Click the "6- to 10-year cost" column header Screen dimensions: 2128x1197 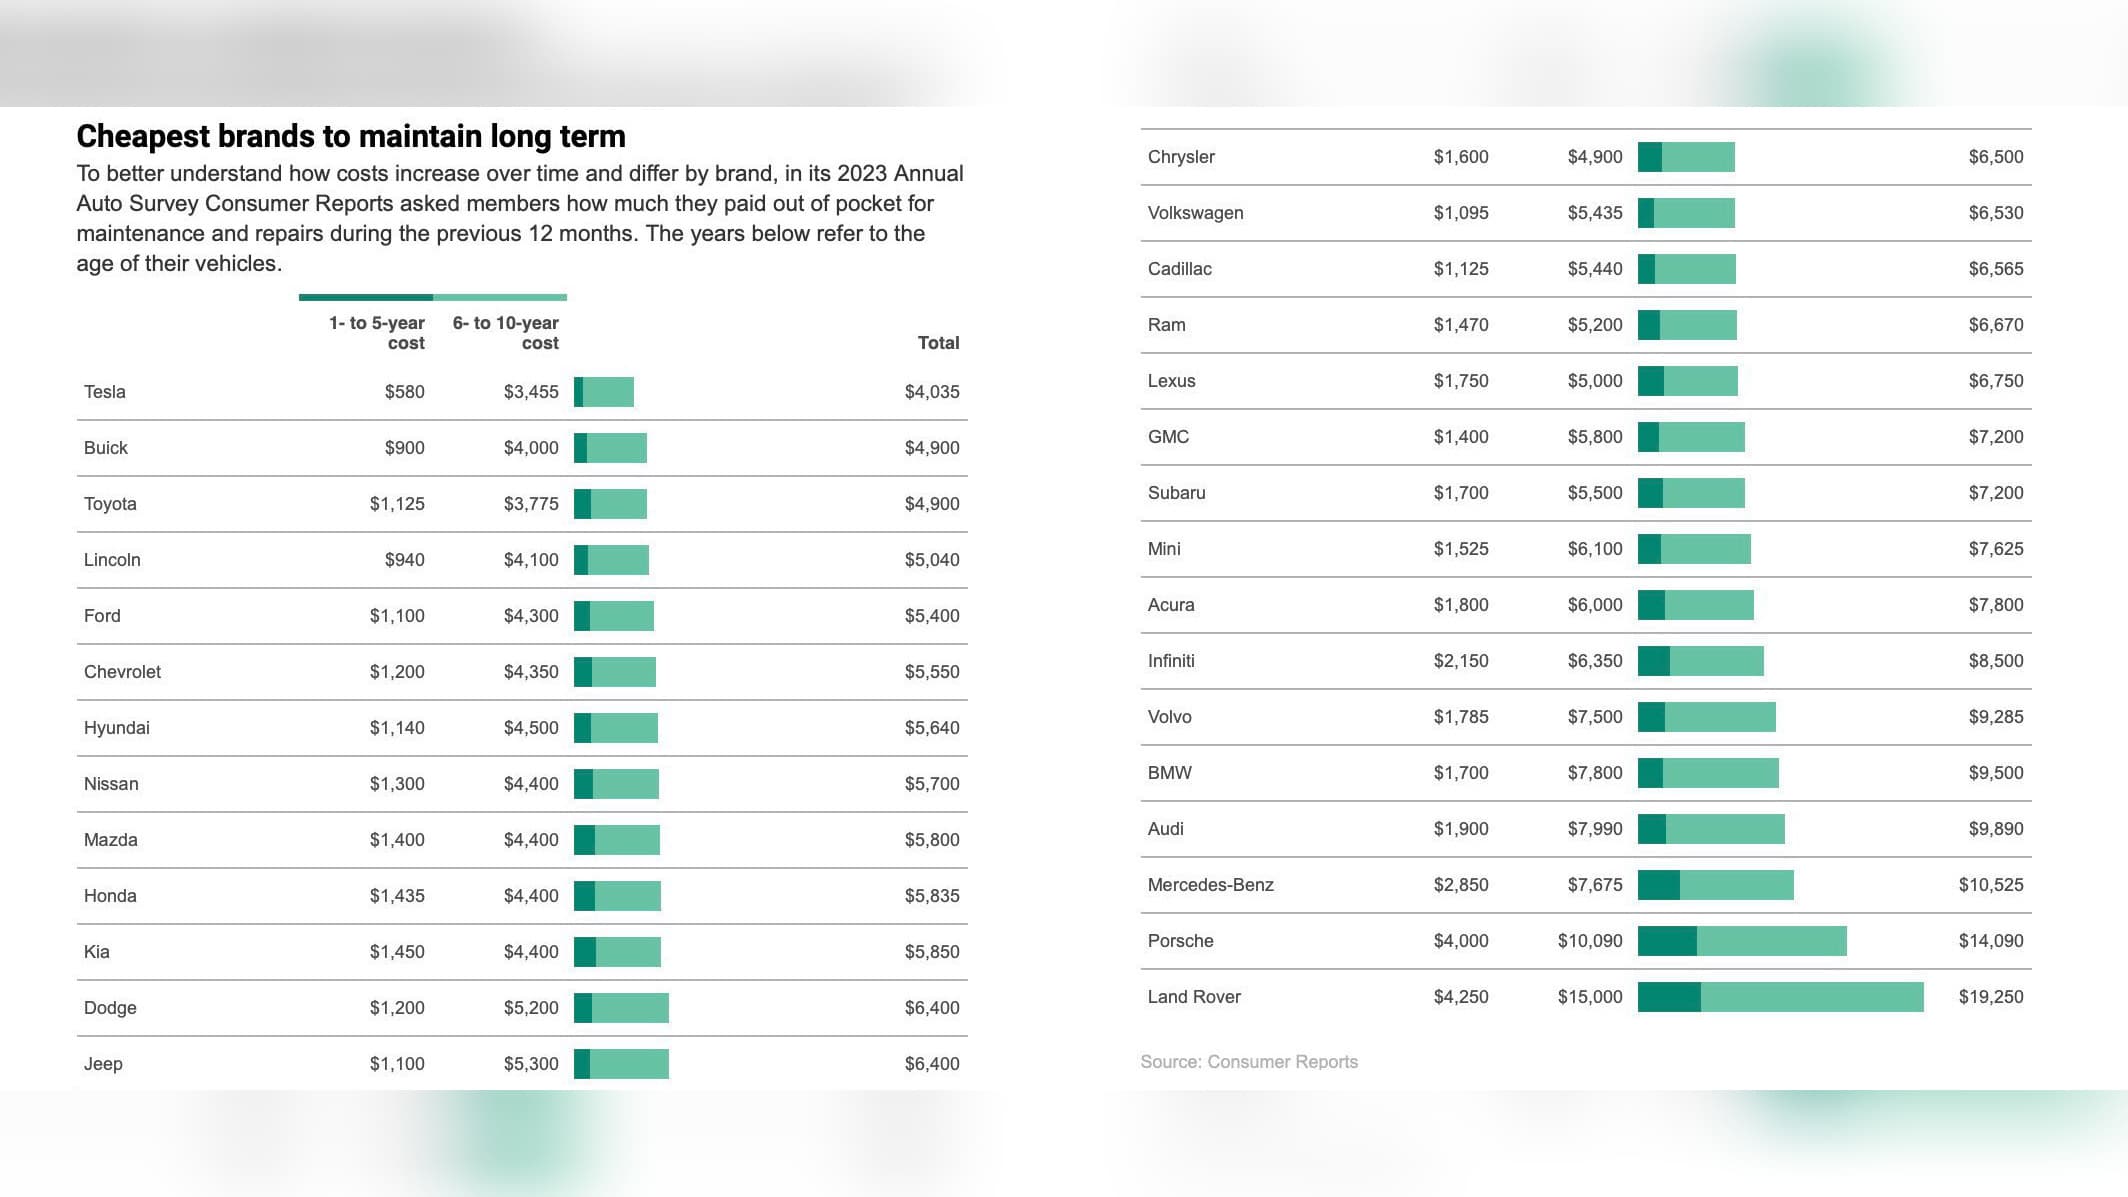point(506,333)
